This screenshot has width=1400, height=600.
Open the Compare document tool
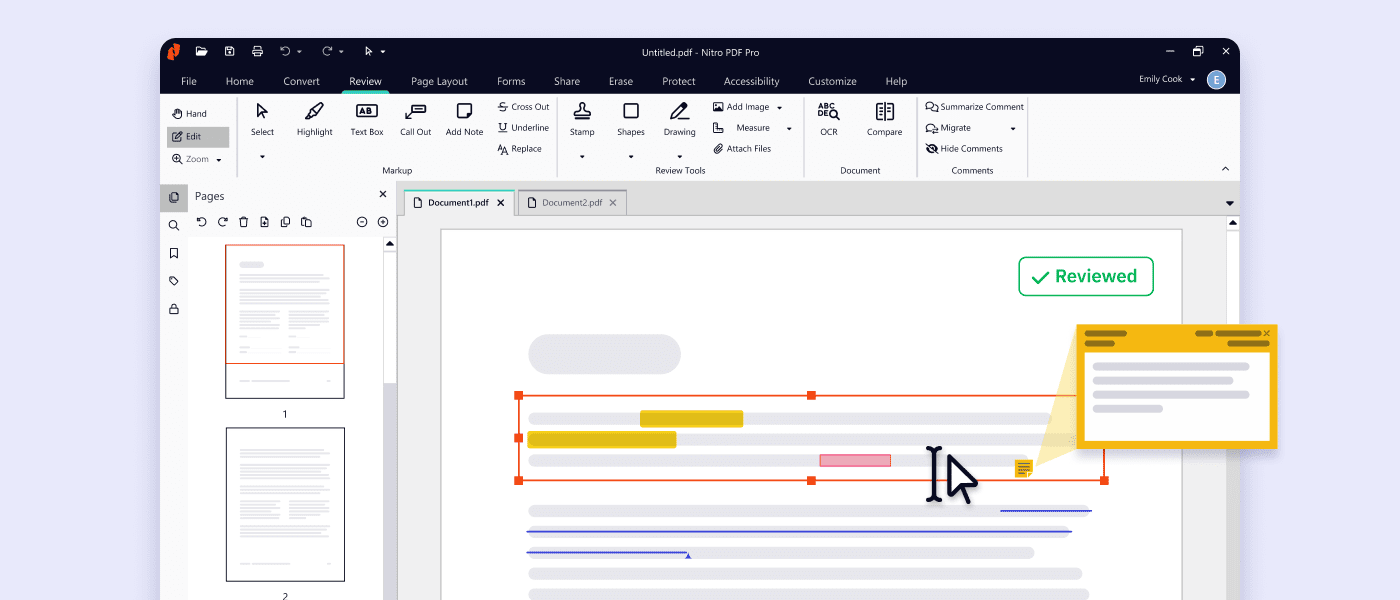884,118
